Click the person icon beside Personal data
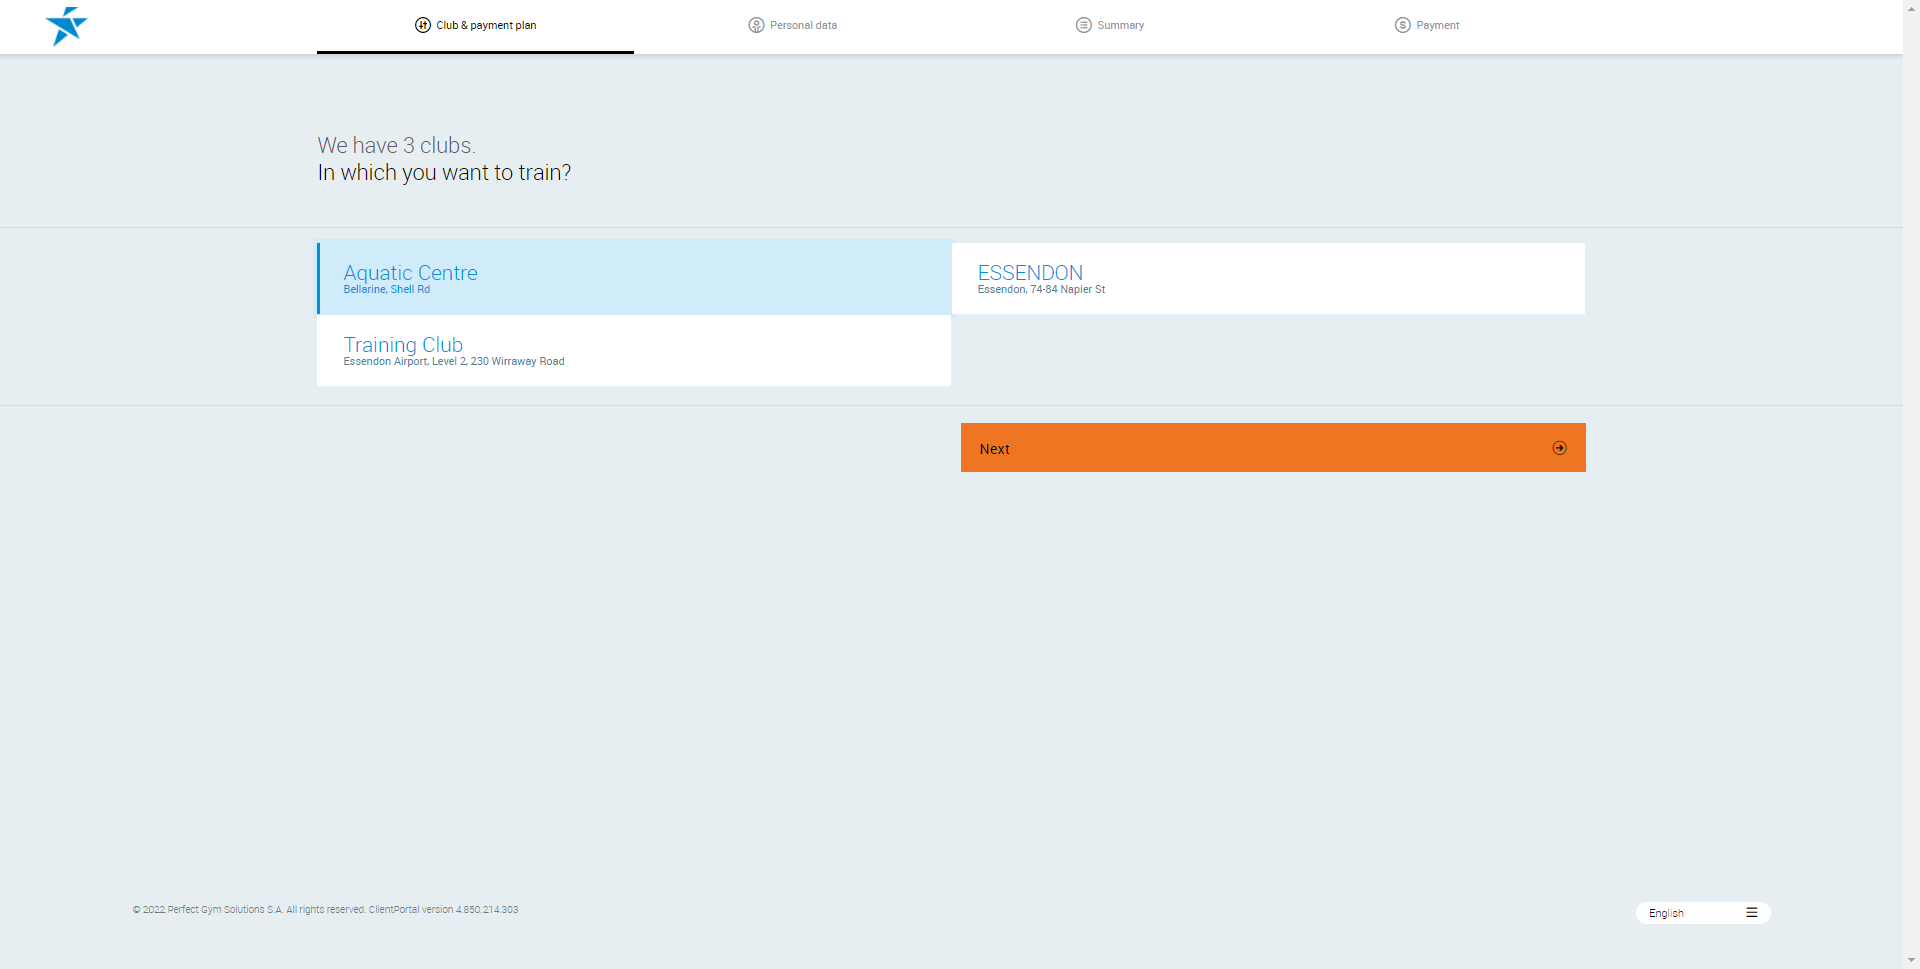Viewport: 1920px width, 969px height. (756, 25)
